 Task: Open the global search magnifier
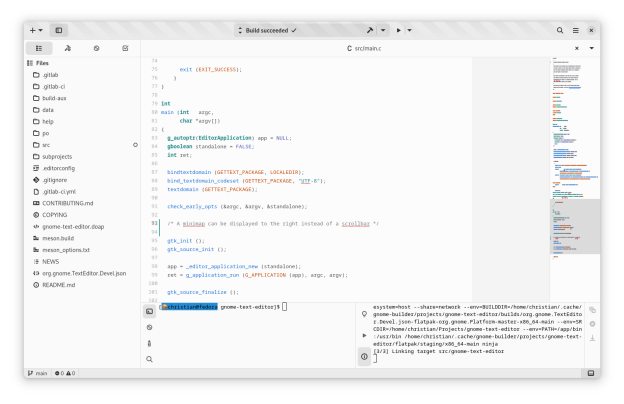560,31
